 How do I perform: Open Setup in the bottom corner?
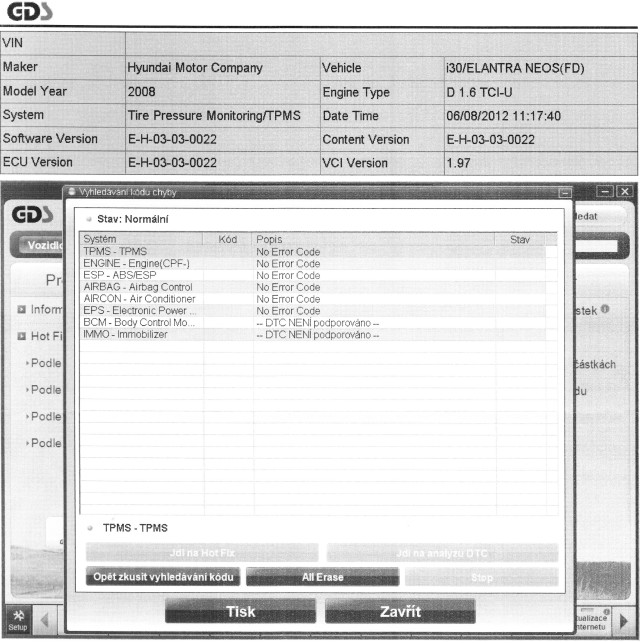[18, 620]
